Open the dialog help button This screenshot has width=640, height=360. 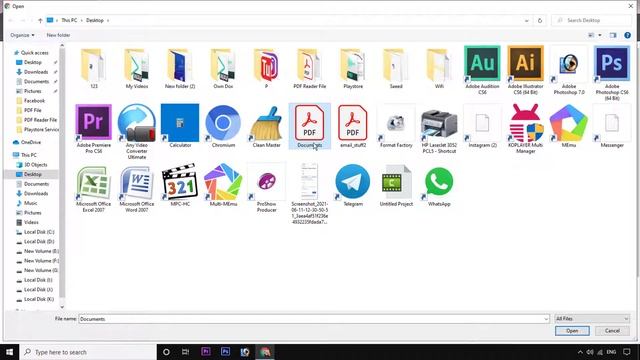(x=627, y=35)
